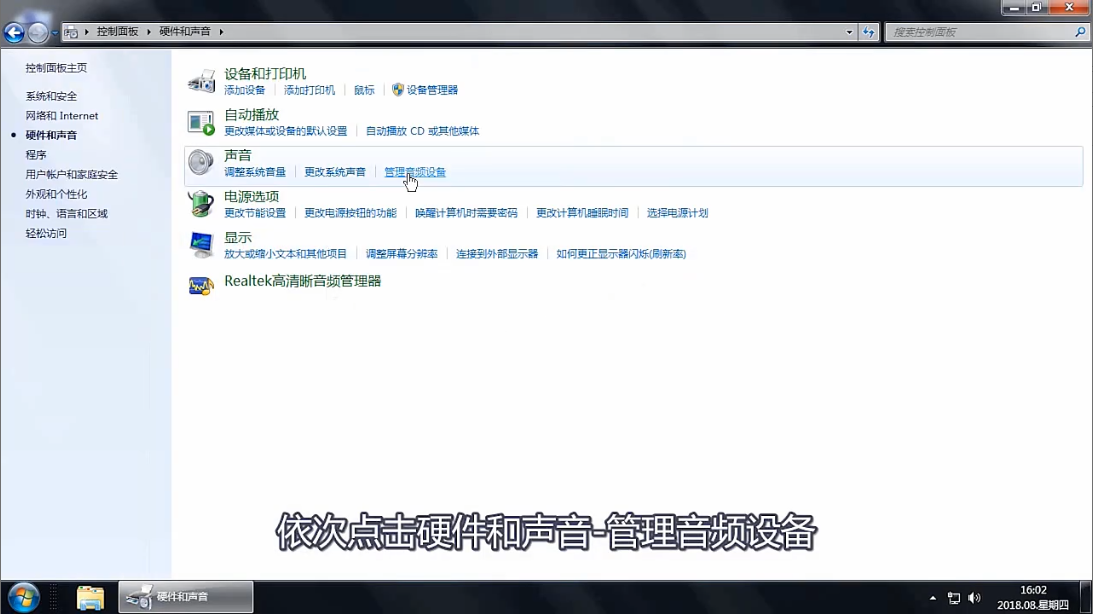The width and height of the screenshot is (1093, 614).
Task: Select 硬件和声音 in the sidebar
Action: pyautogui.click(x=52, y=135)
